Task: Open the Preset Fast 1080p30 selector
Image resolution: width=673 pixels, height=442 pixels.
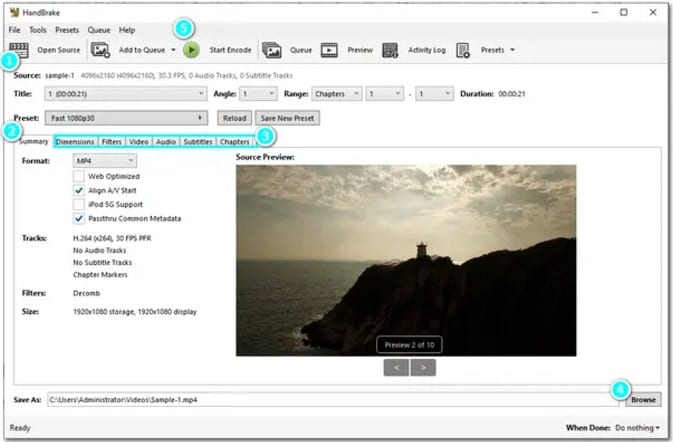Action: pyautogui.click(x=126, y=118)
